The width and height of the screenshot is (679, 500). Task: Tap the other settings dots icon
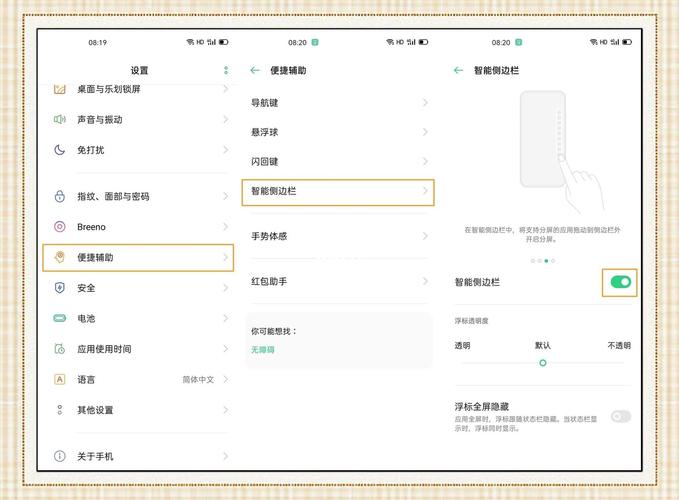59,410
